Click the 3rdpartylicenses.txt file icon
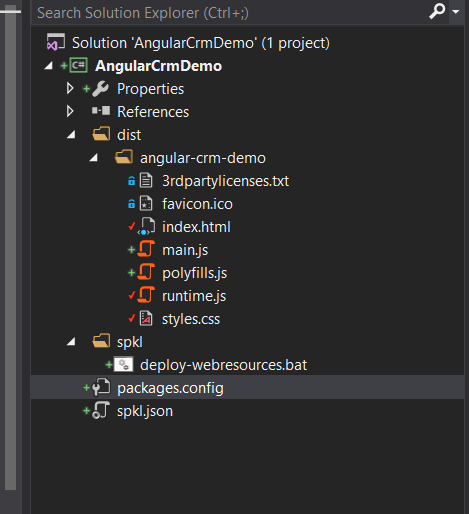The image size is (469, 514). pos(146,180)
